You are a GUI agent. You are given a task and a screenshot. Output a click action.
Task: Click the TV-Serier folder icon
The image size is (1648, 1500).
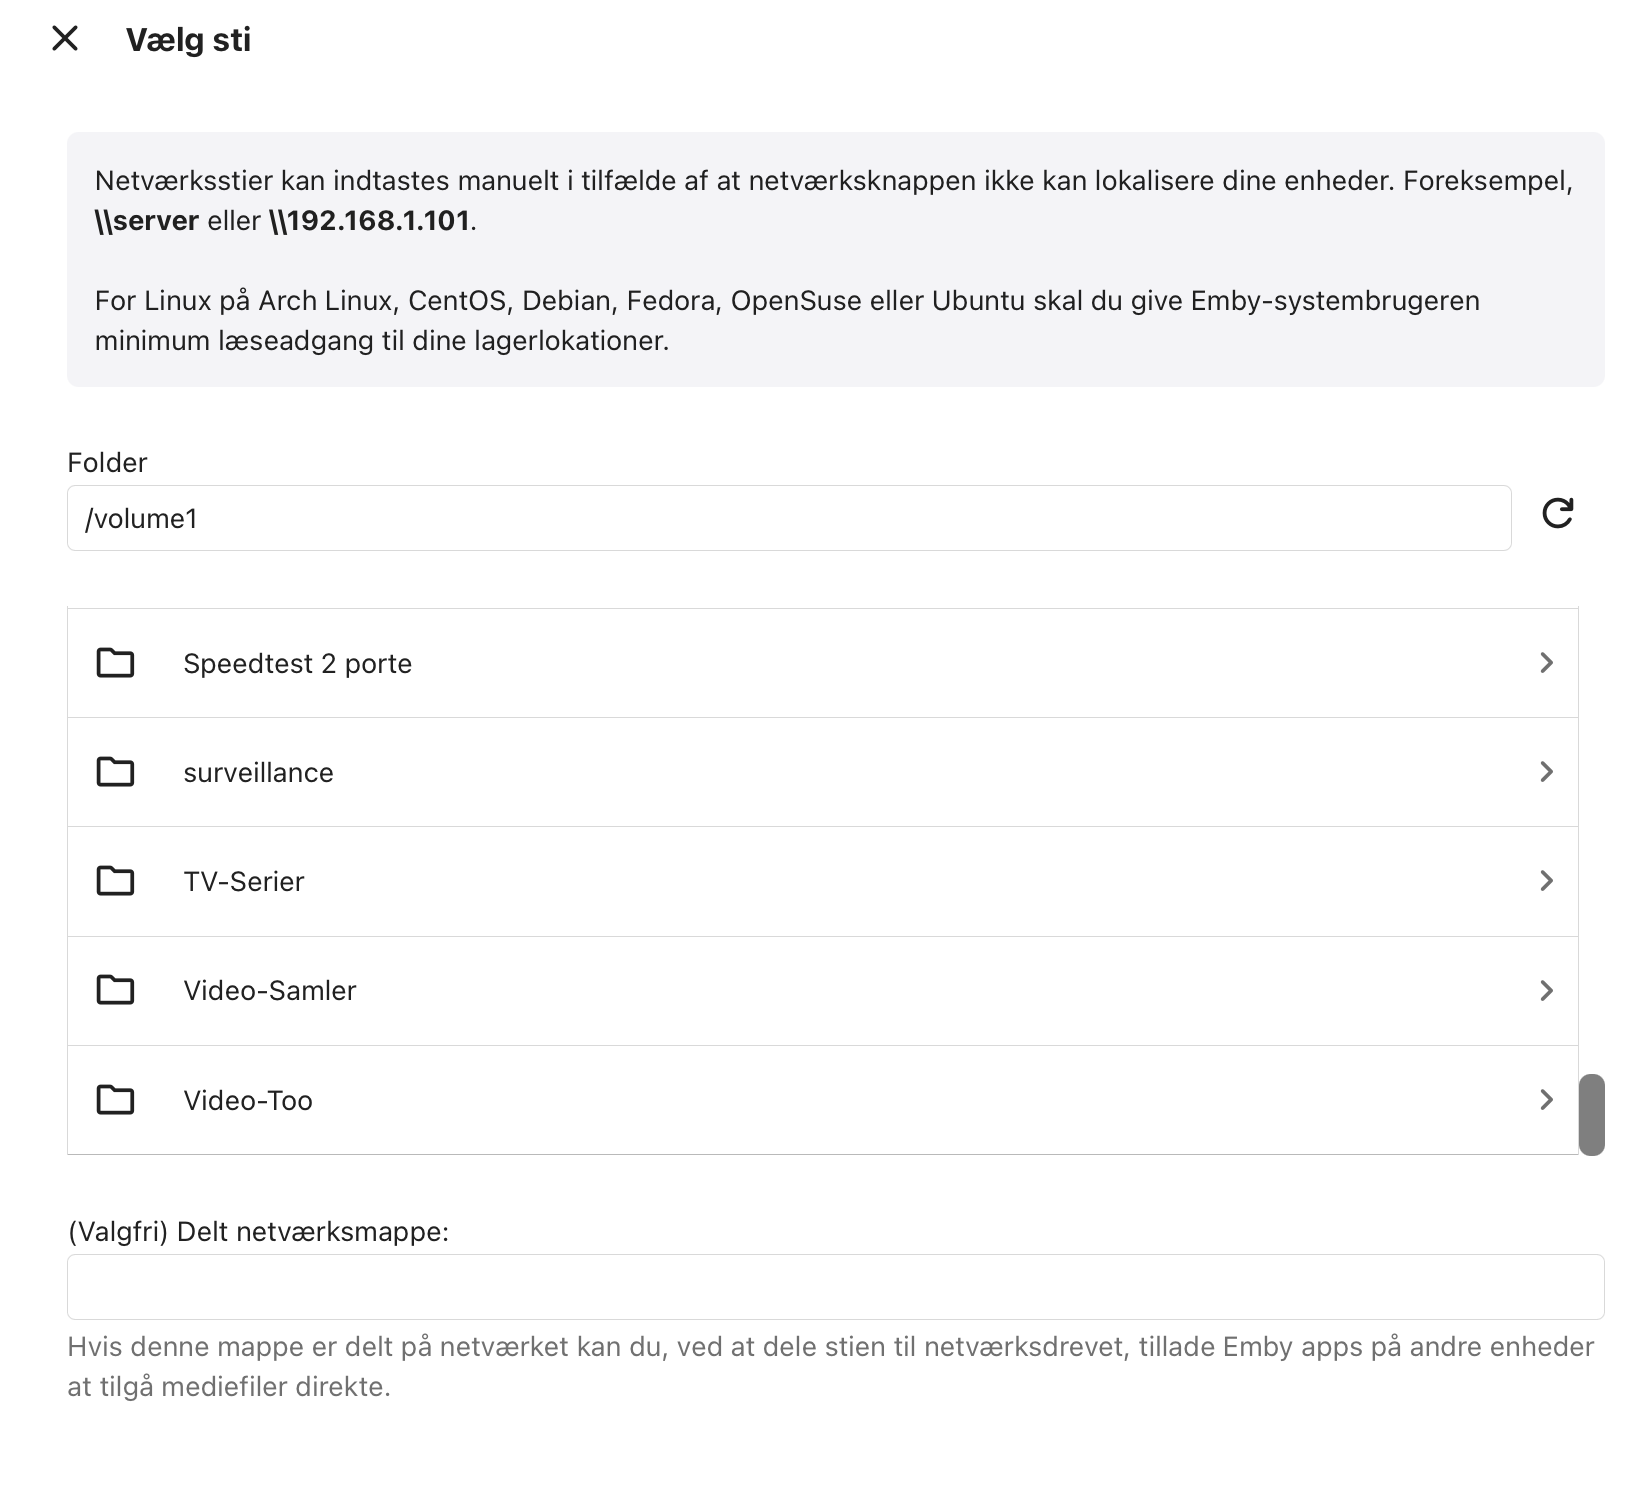115,881
